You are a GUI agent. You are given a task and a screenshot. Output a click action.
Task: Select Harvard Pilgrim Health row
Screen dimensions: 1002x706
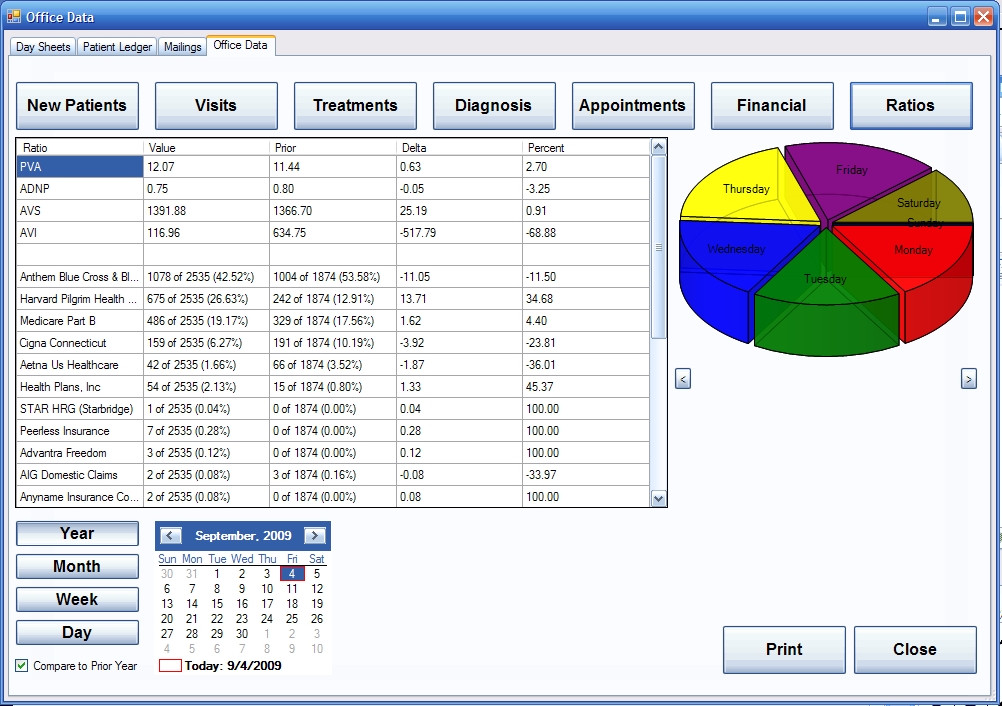pos(333,299)
